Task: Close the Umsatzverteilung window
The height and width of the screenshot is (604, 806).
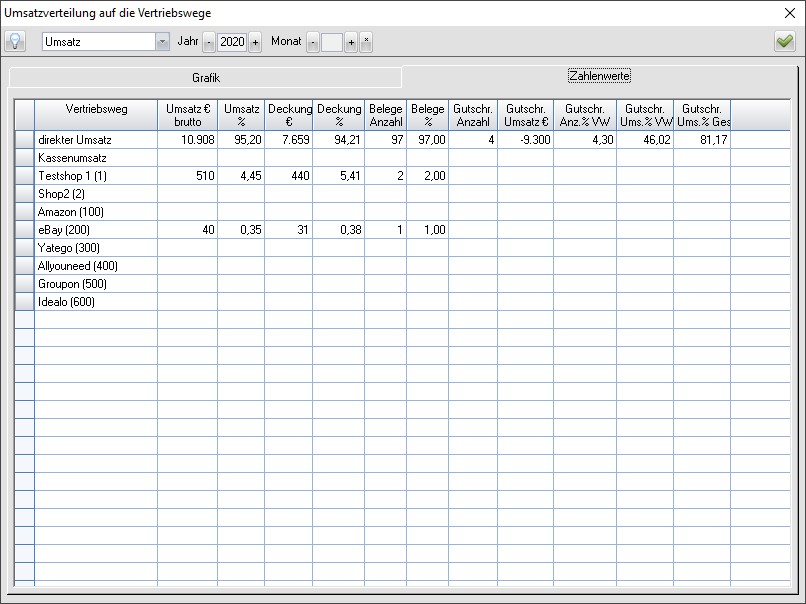Action: click(x=790, y=13)
